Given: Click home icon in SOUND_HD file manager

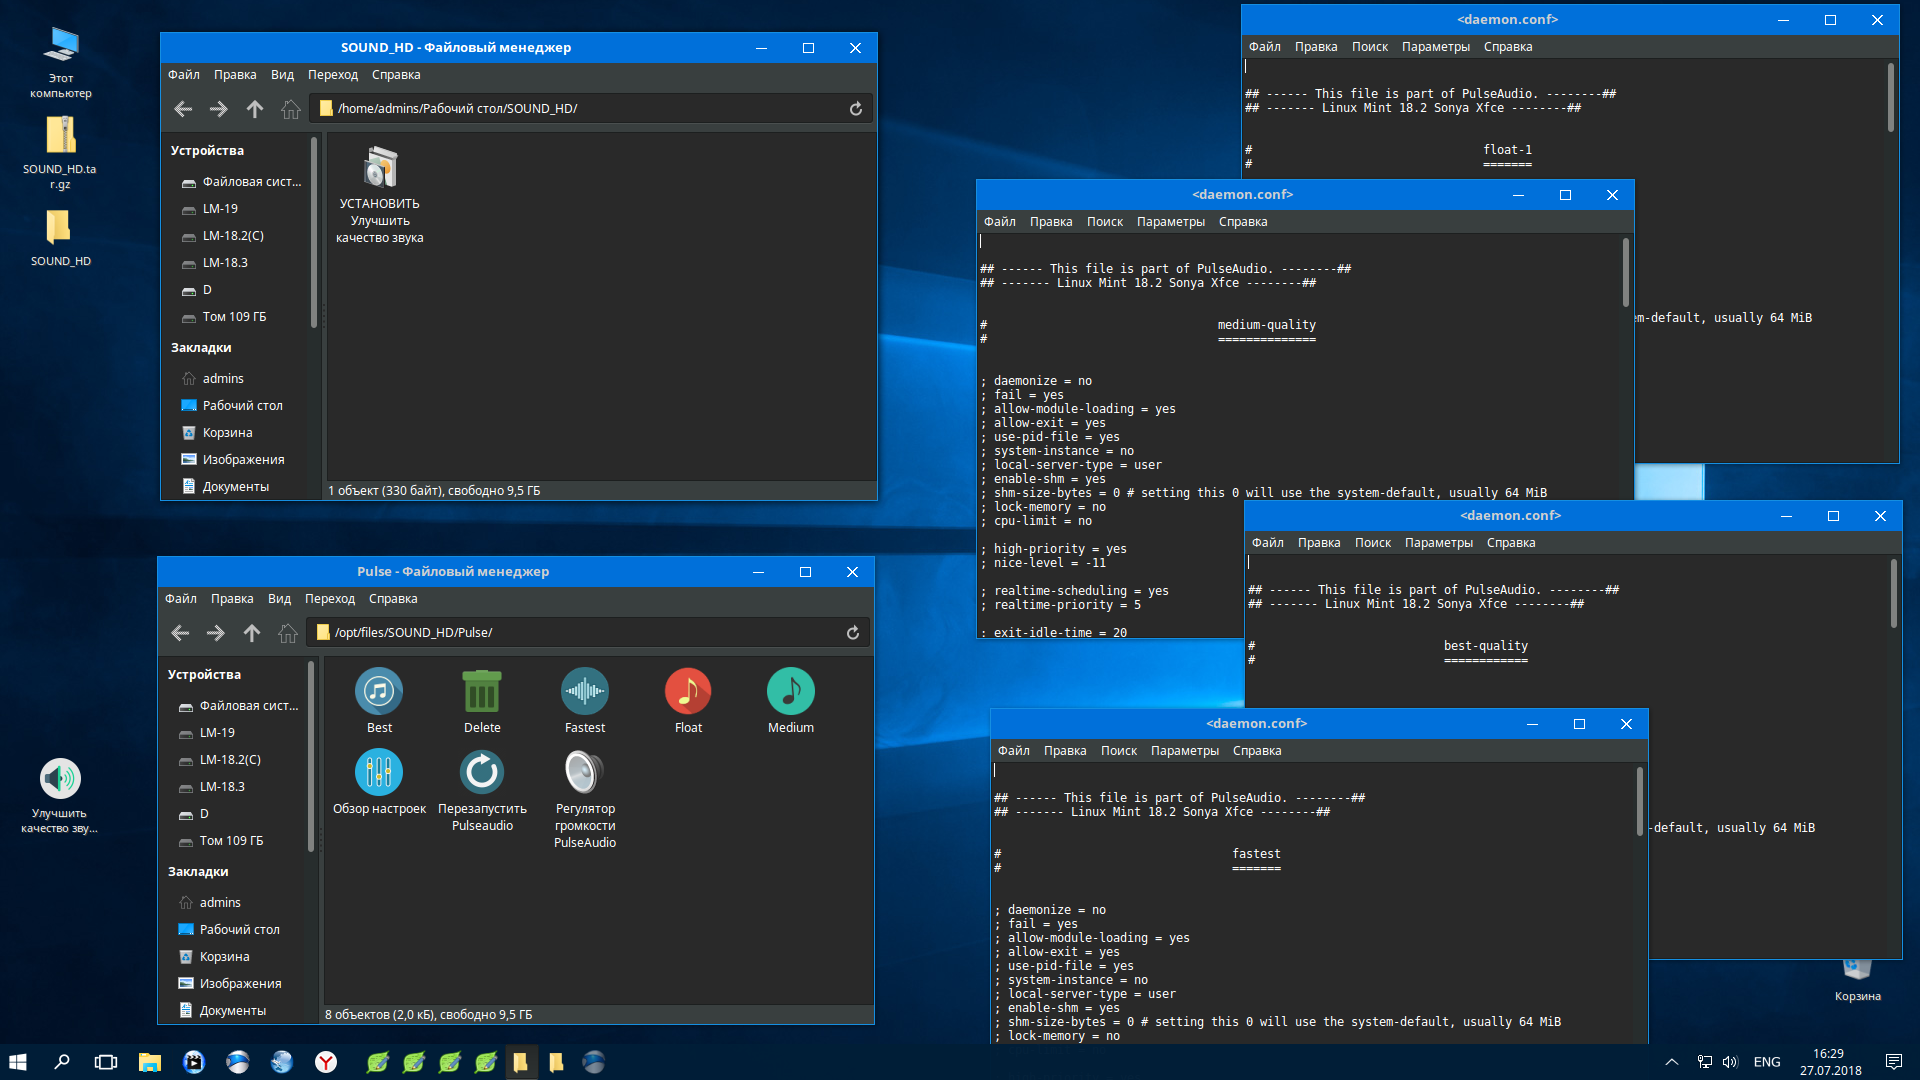Looking at the screenshot, I should coord(291,109).
